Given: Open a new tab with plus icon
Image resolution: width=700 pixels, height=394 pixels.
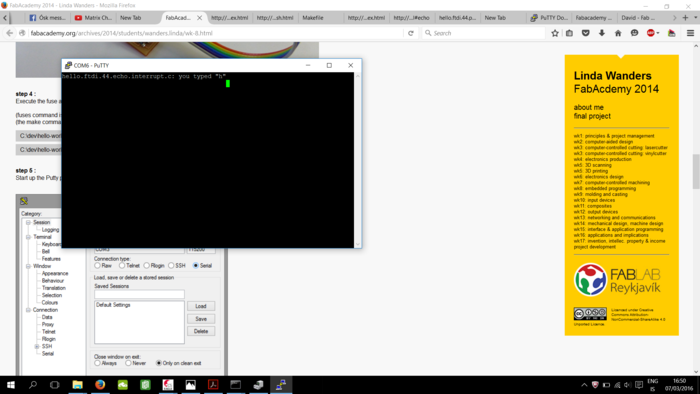Looking at the screenshot, I should [x=686, y=18].
